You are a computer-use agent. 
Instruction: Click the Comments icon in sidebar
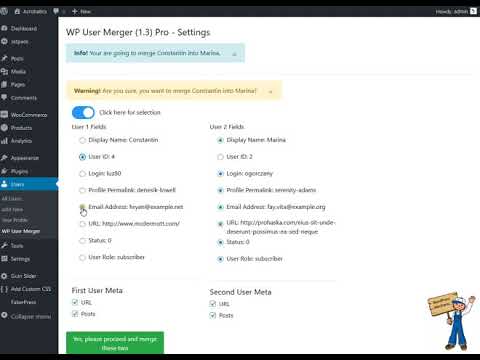click(x=4, y=97)
